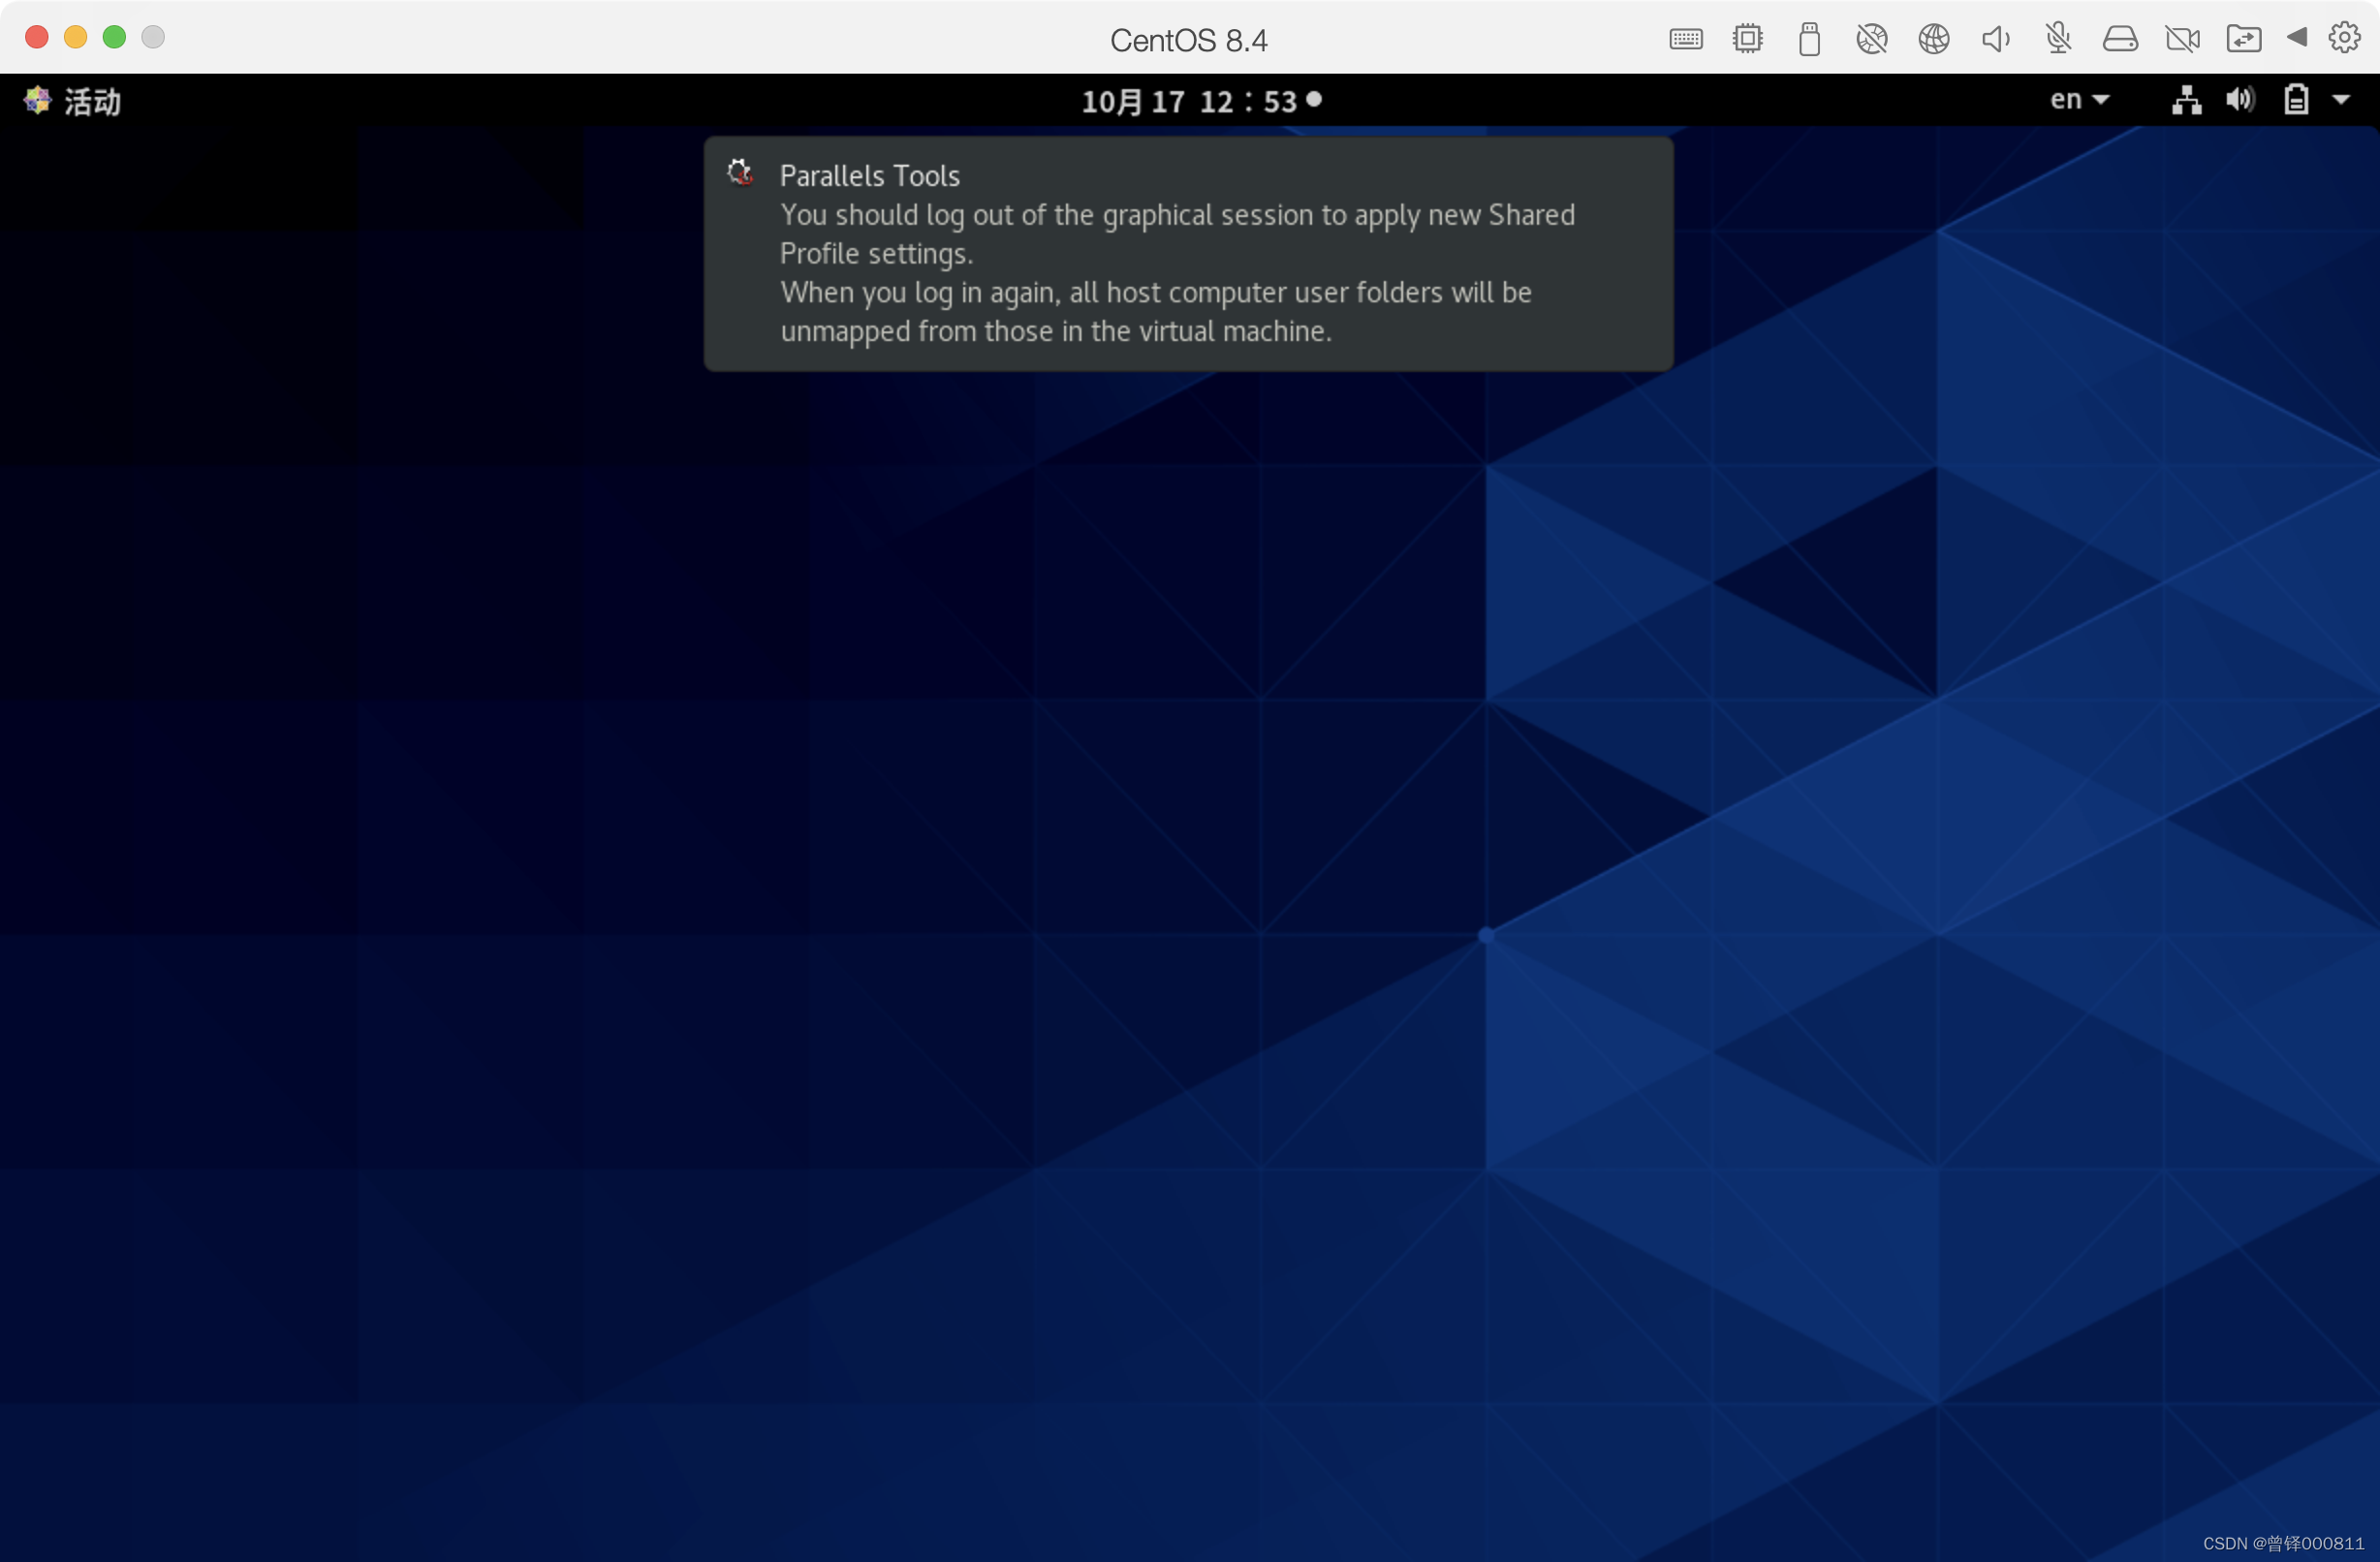Click the Parallels Tools notification title
The height and width of the screenshot is (1562, 2380).
[x=869, y=176]
